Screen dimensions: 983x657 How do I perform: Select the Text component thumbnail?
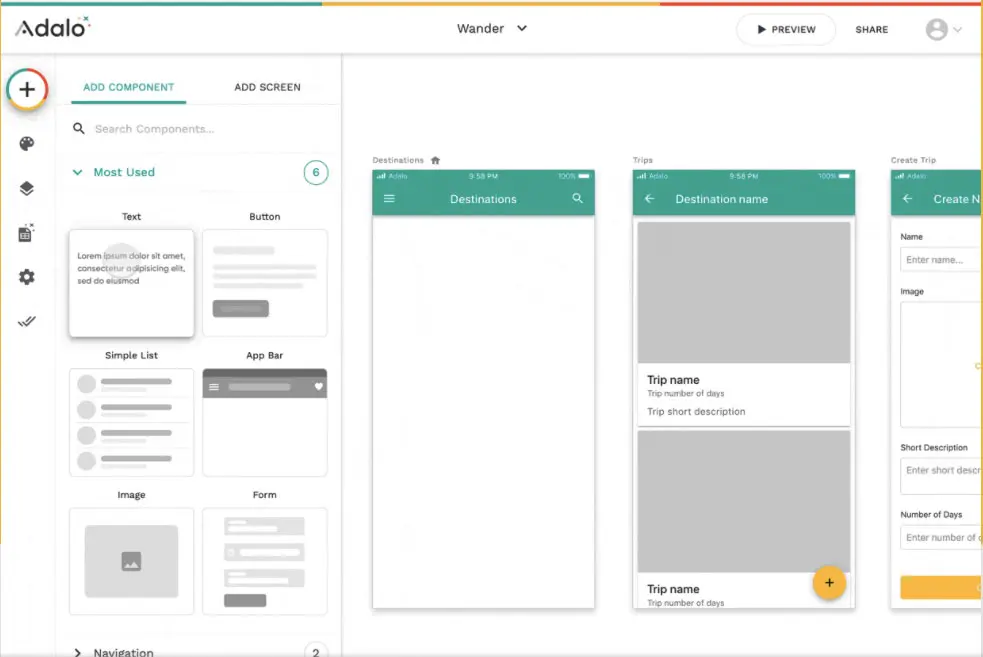(132, 283)
